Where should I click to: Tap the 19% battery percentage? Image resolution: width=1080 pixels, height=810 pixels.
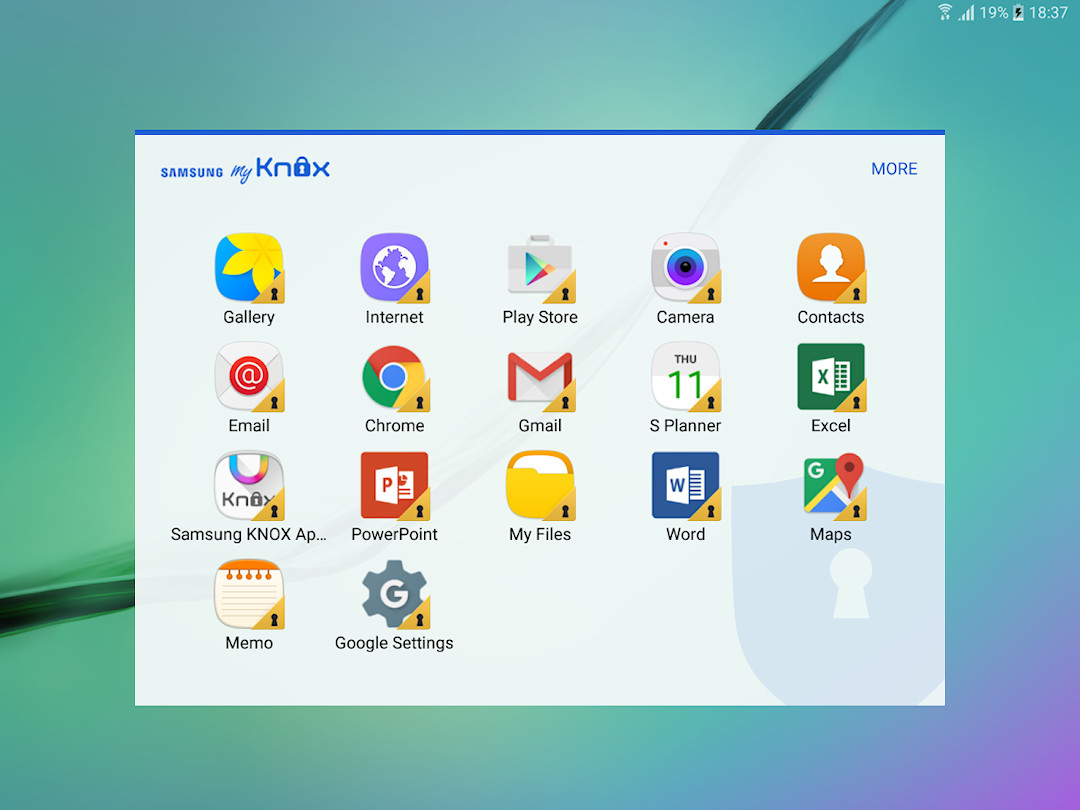[x=994, y=12]
